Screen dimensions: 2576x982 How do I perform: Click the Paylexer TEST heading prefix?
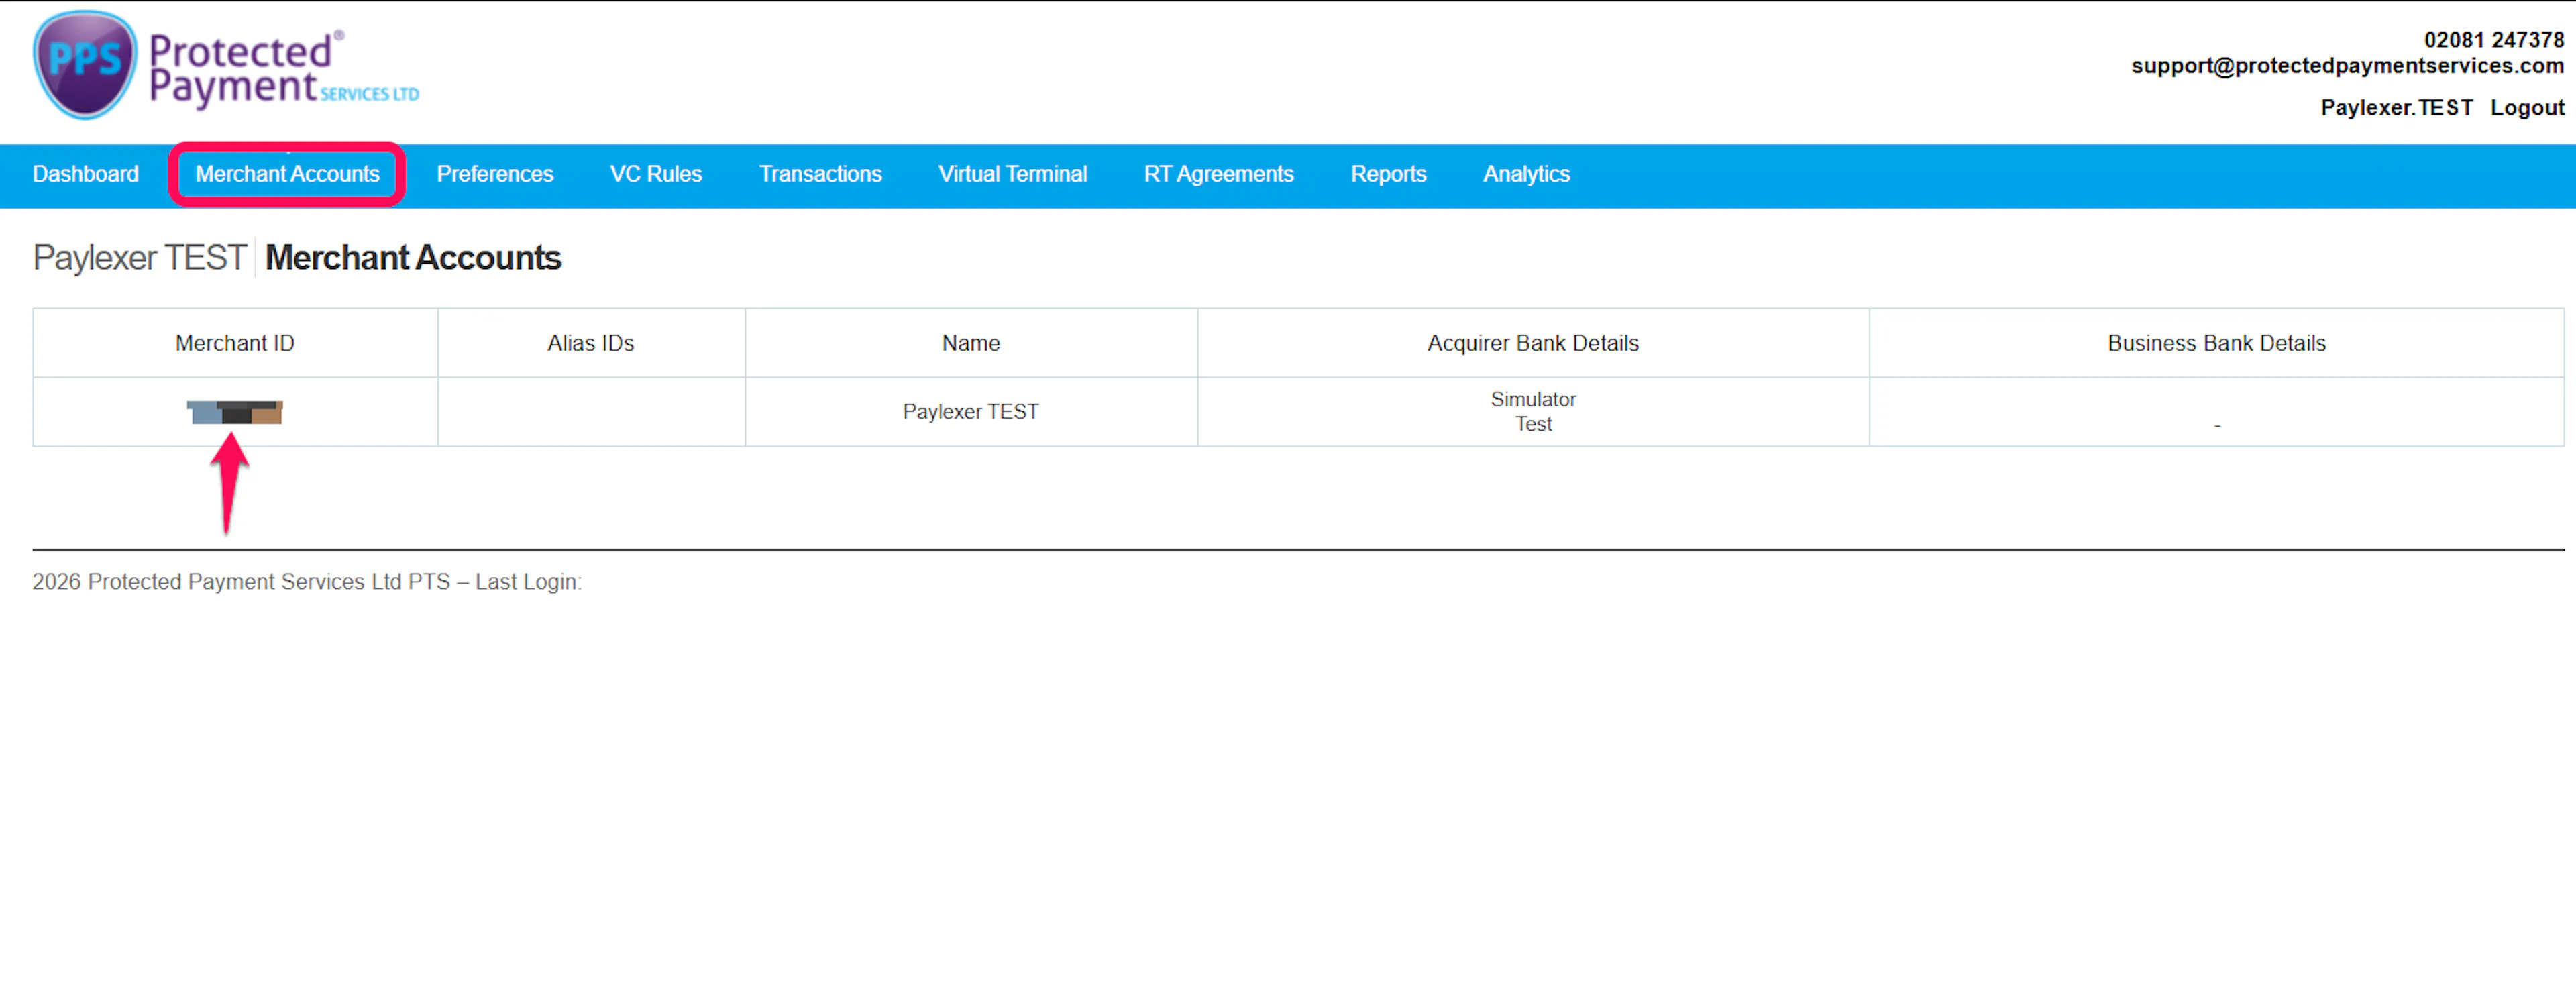[x=139, y=258]
